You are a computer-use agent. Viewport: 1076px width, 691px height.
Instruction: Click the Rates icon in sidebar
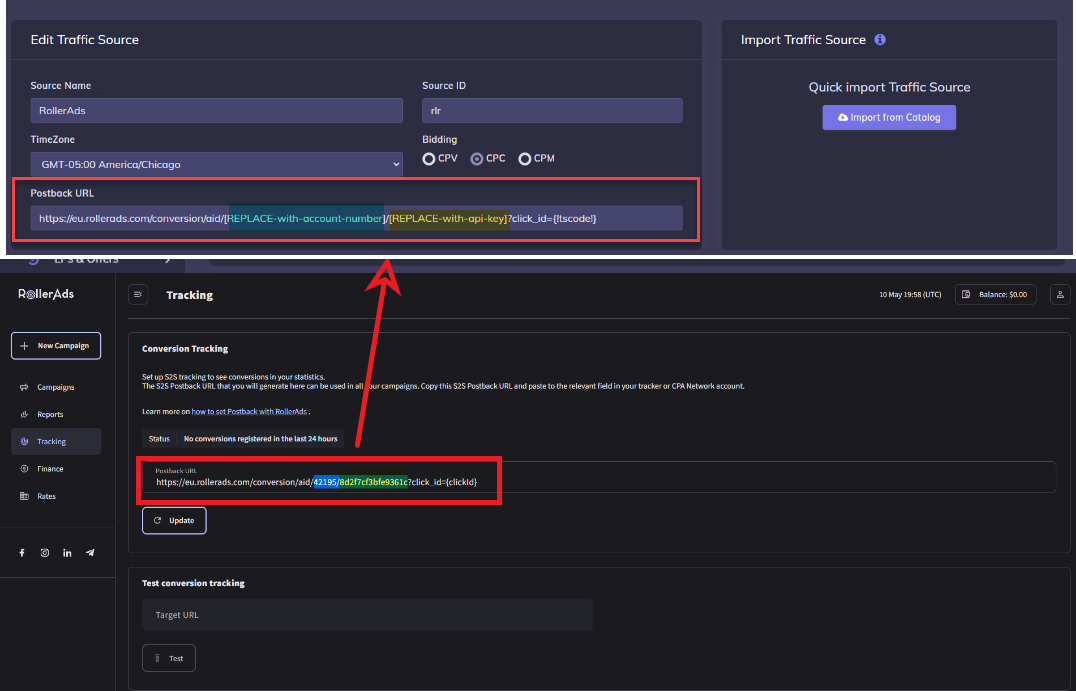(24, 496)
